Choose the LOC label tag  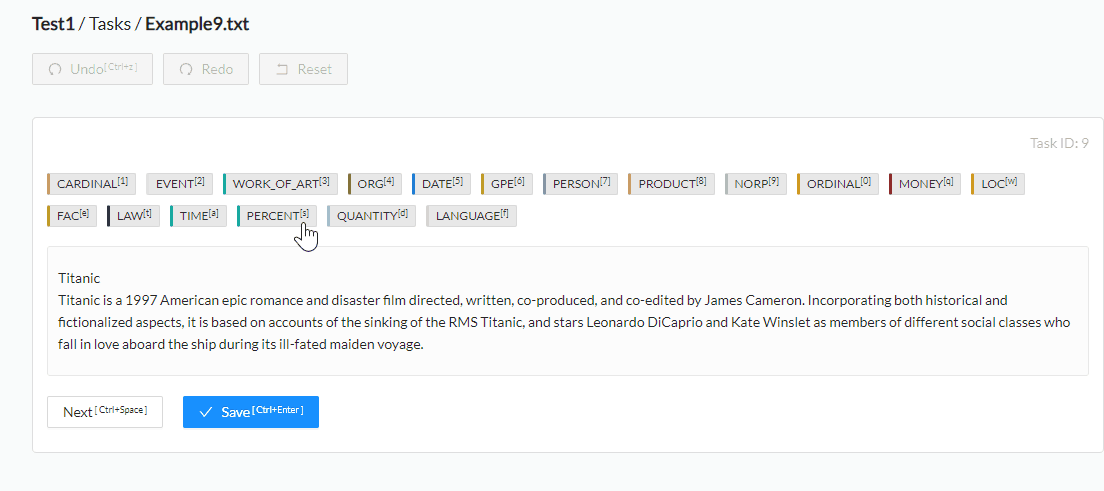pyautogui.click(x=998, y=184)
